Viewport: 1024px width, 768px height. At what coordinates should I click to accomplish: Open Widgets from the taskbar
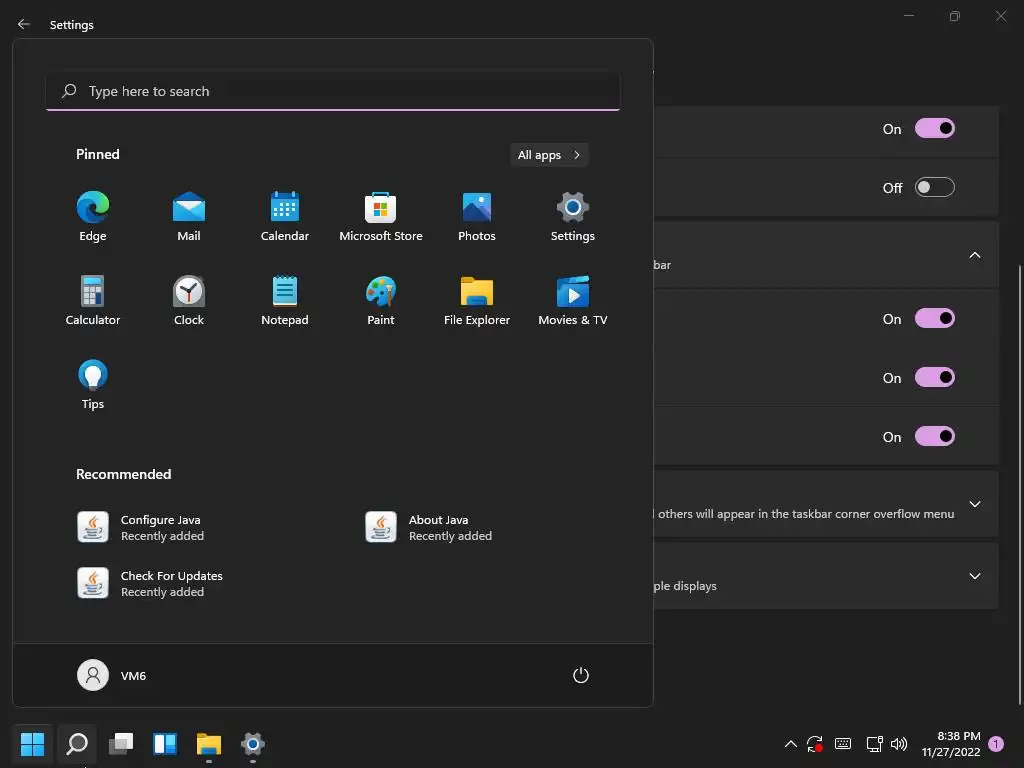[x=165, y=743]
